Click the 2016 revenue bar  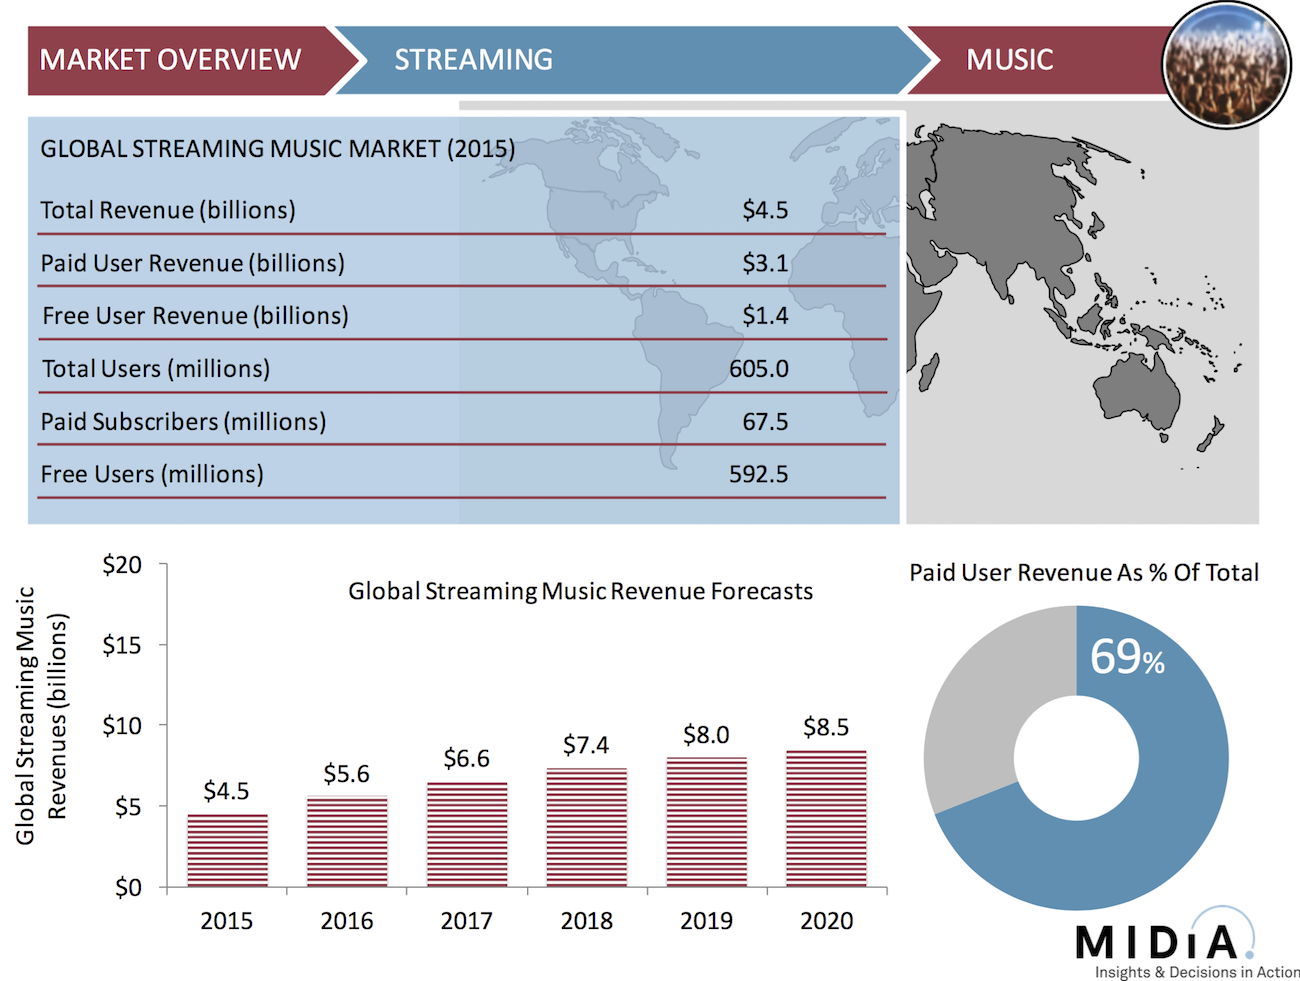tap(347, 841)
